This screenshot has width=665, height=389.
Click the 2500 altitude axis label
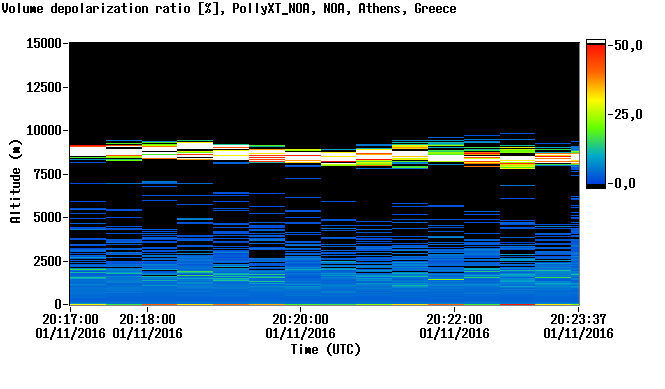48,261
